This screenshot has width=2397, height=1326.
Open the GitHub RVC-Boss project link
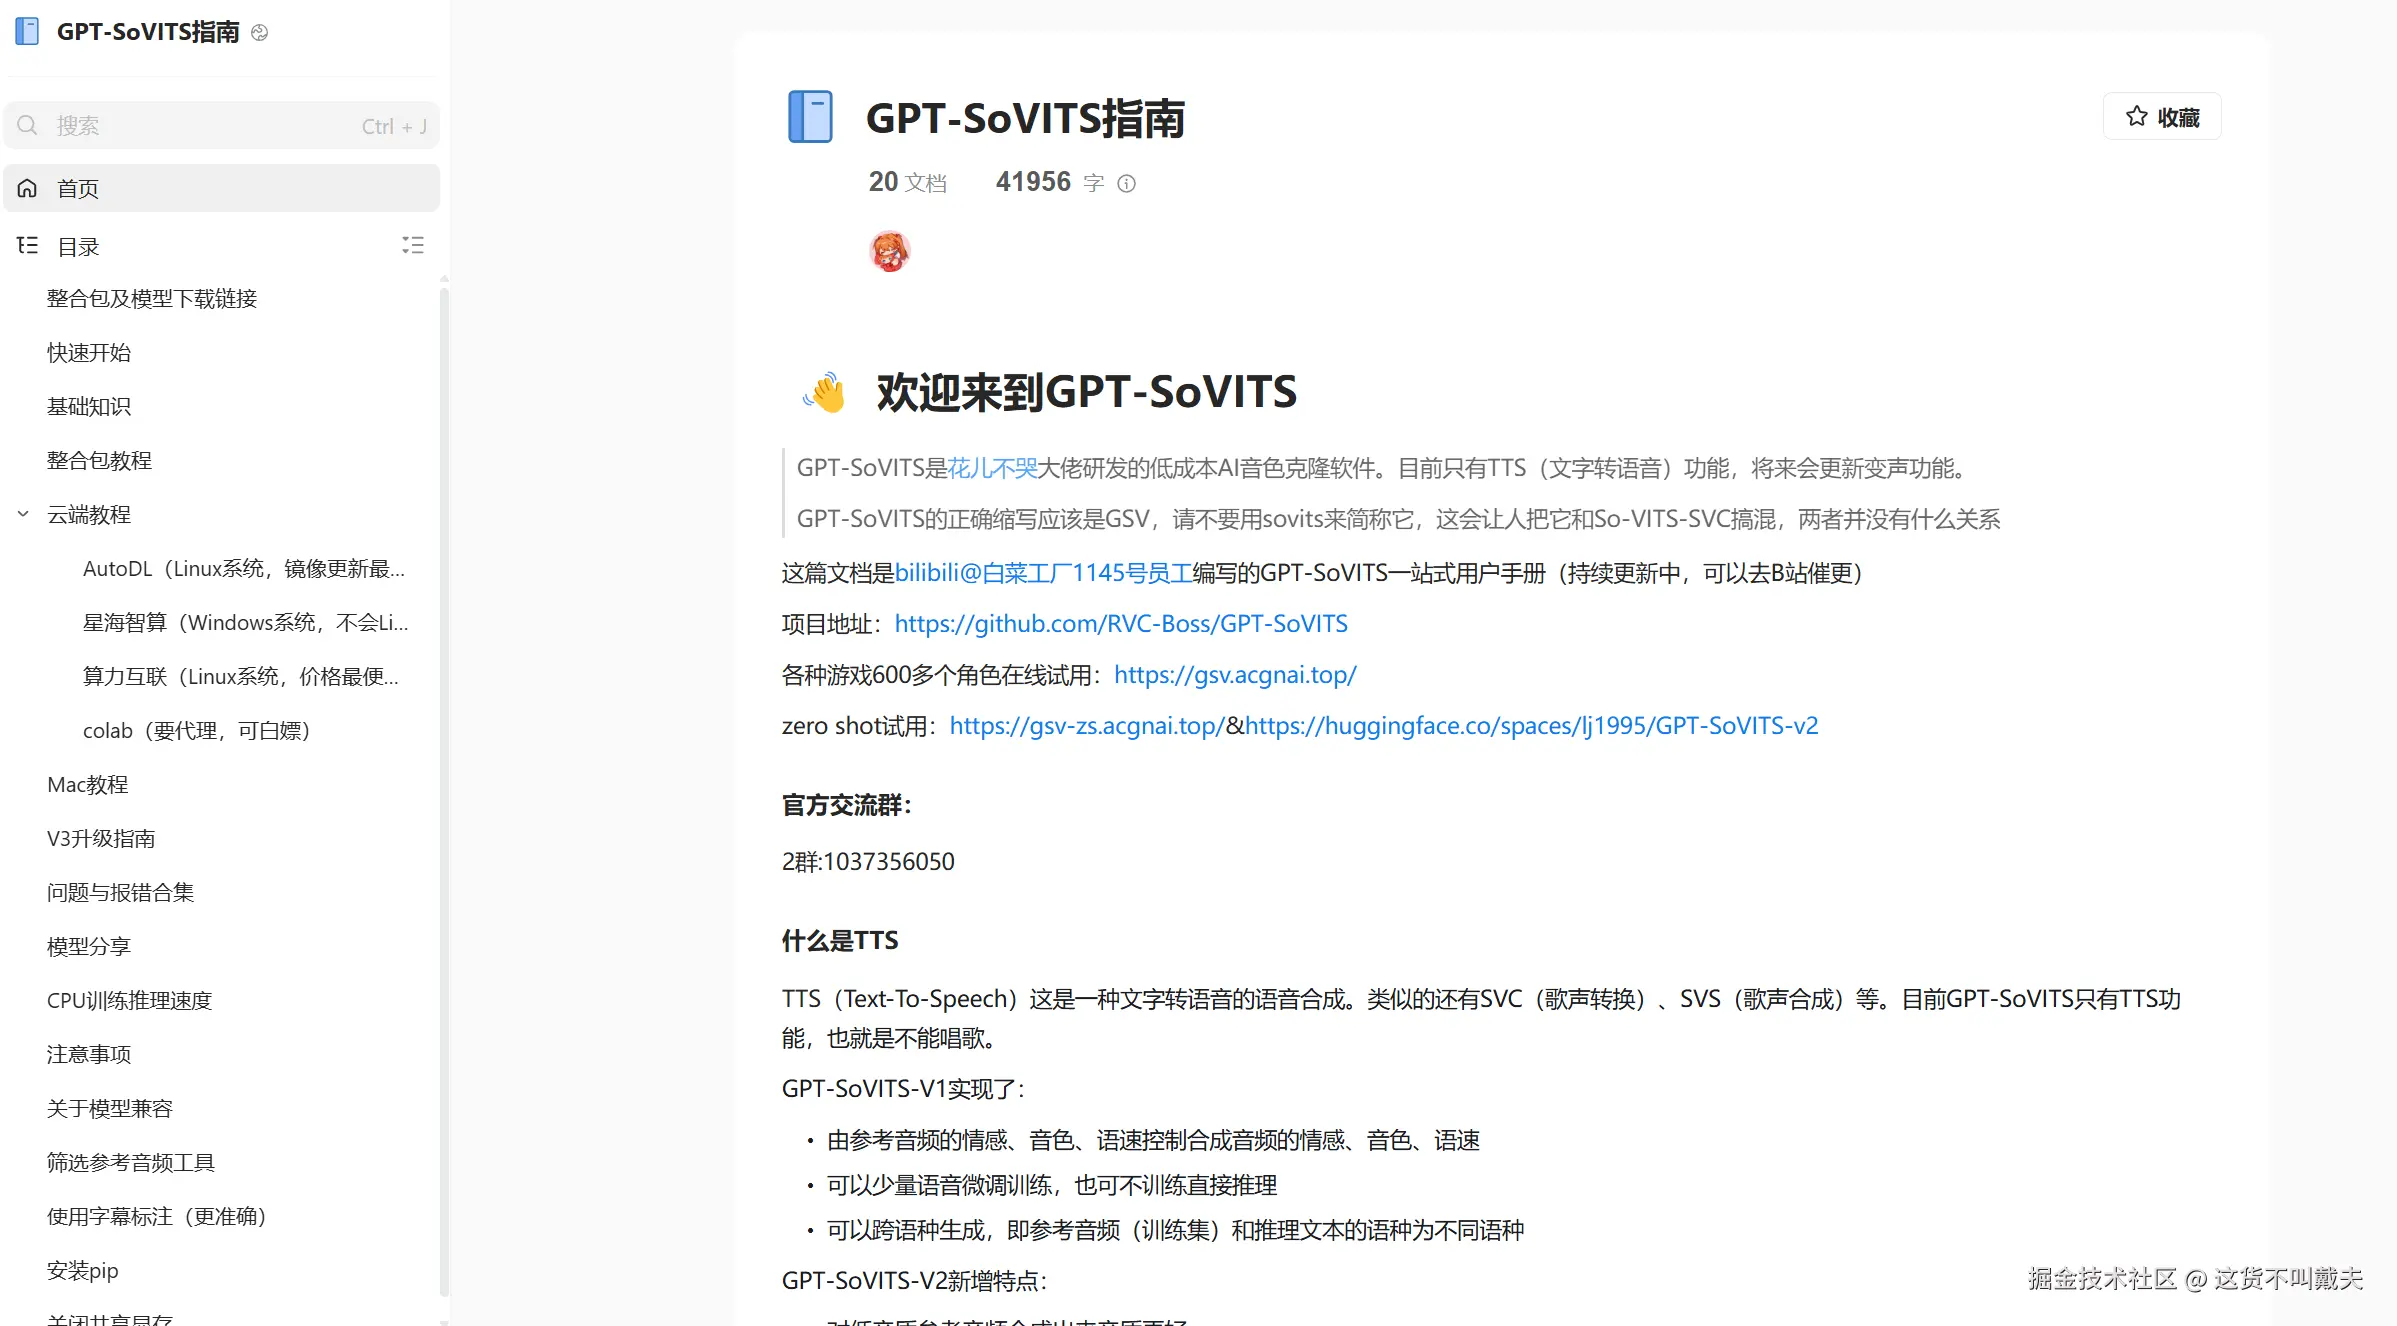pos(1120,624)
